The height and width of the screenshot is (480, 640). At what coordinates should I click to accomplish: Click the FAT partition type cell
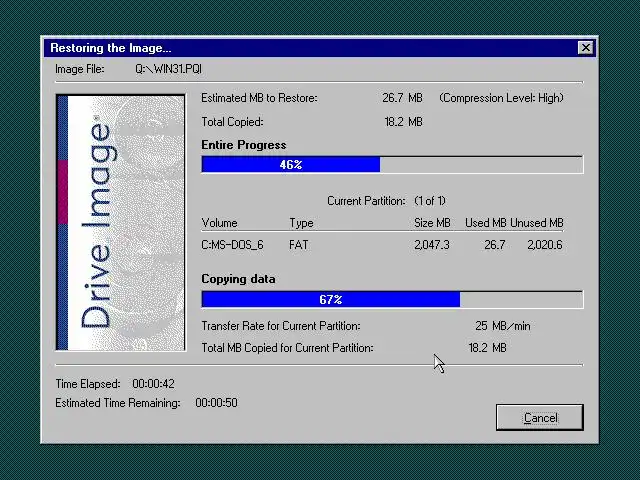pos(299,245)
